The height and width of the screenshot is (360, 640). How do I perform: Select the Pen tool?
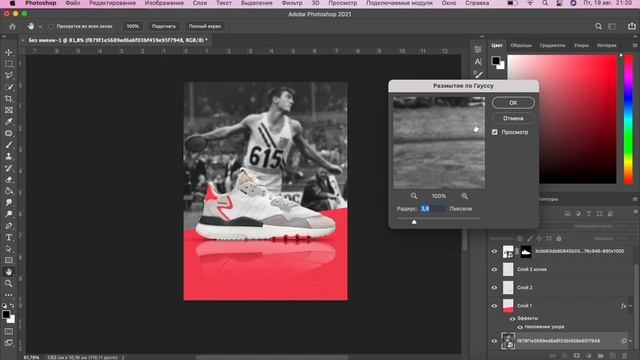click(x=9, y=226)
